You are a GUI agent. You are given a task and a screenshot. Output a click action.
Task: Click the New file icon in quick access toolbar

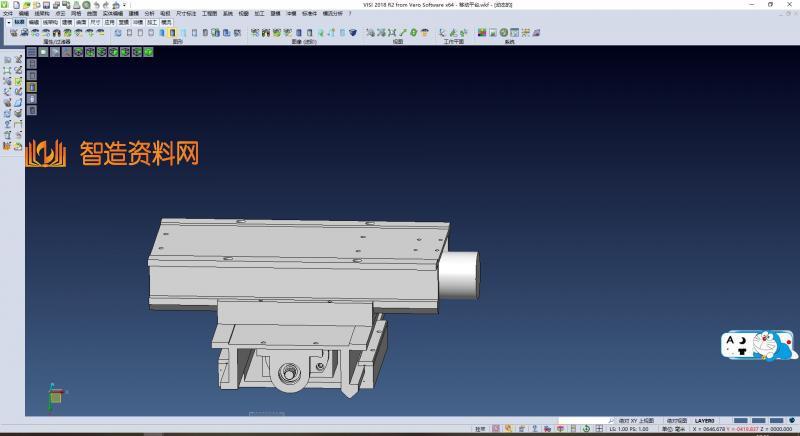click(x=17, y=5)
